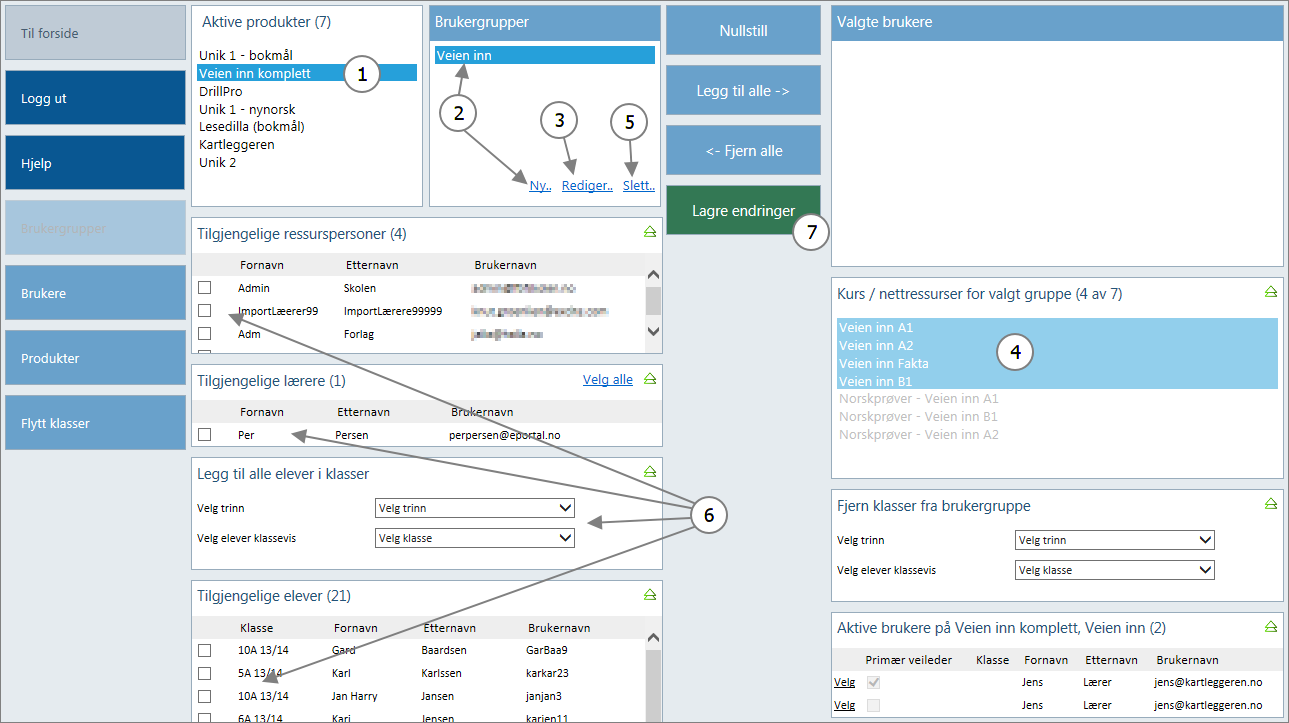
Task: Select Norskprøver - Veien inn B1 course
Action: click(1057, 416)
